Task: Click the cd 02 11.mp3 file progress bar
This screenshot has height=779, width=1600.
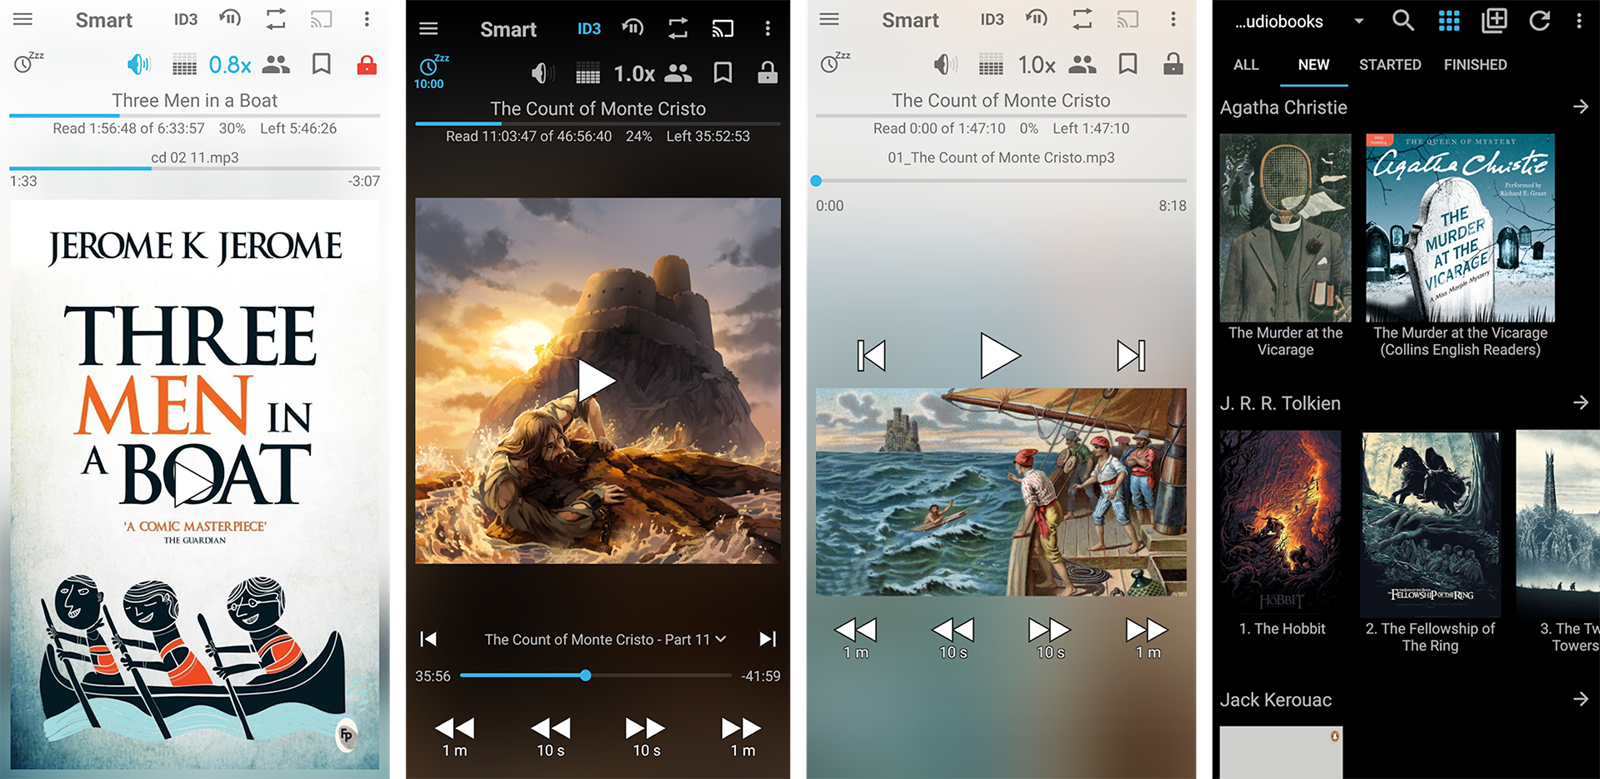Action: click(x=195, y=169)
